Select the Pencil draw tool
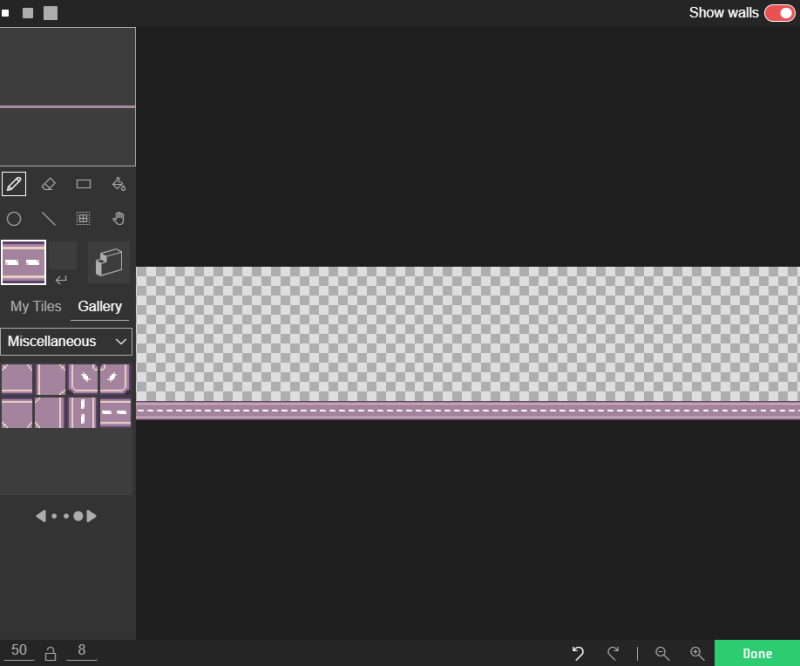Viewport: 800px width, 666px height. [14, 184]
